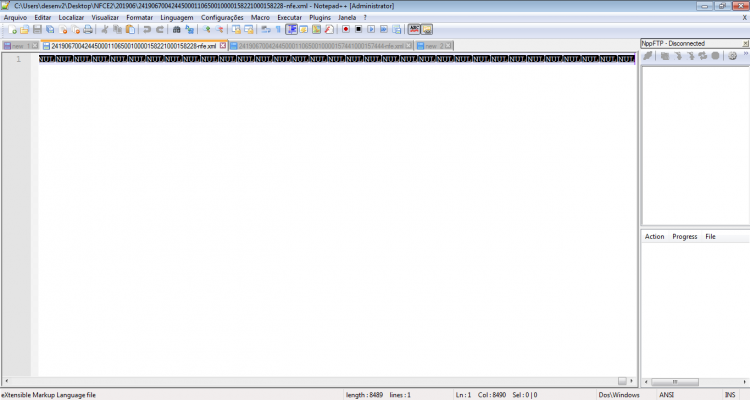Open the Editar menu

tap(43, 17)
